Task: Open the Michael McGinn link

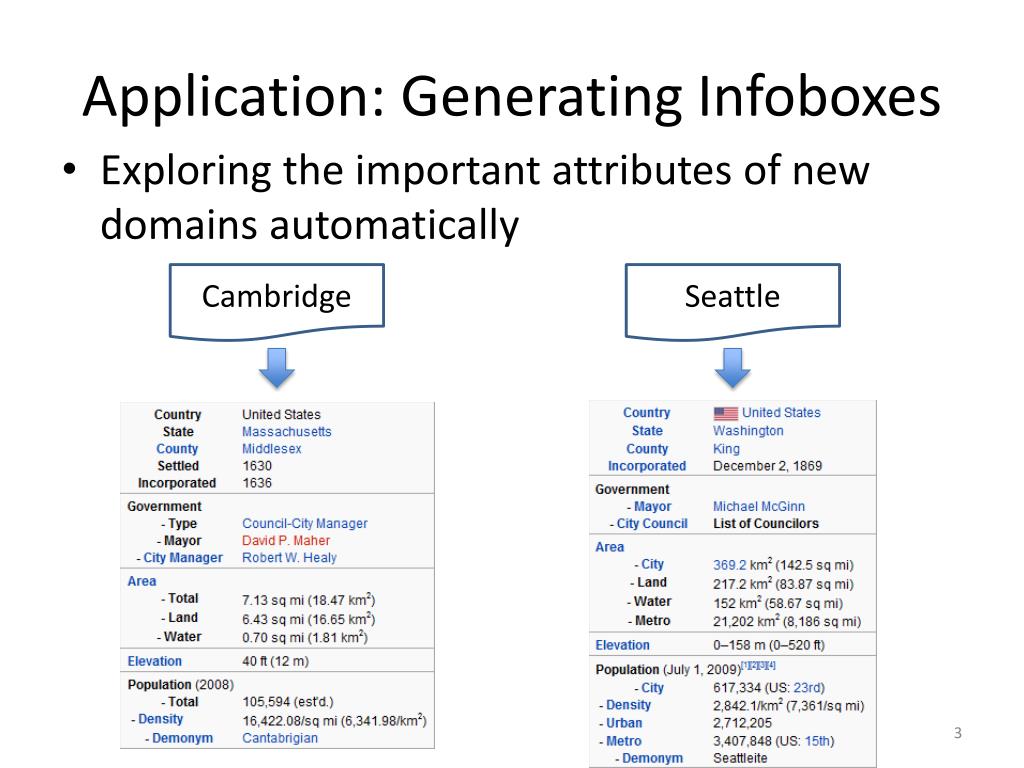Action: click(759, 507)
